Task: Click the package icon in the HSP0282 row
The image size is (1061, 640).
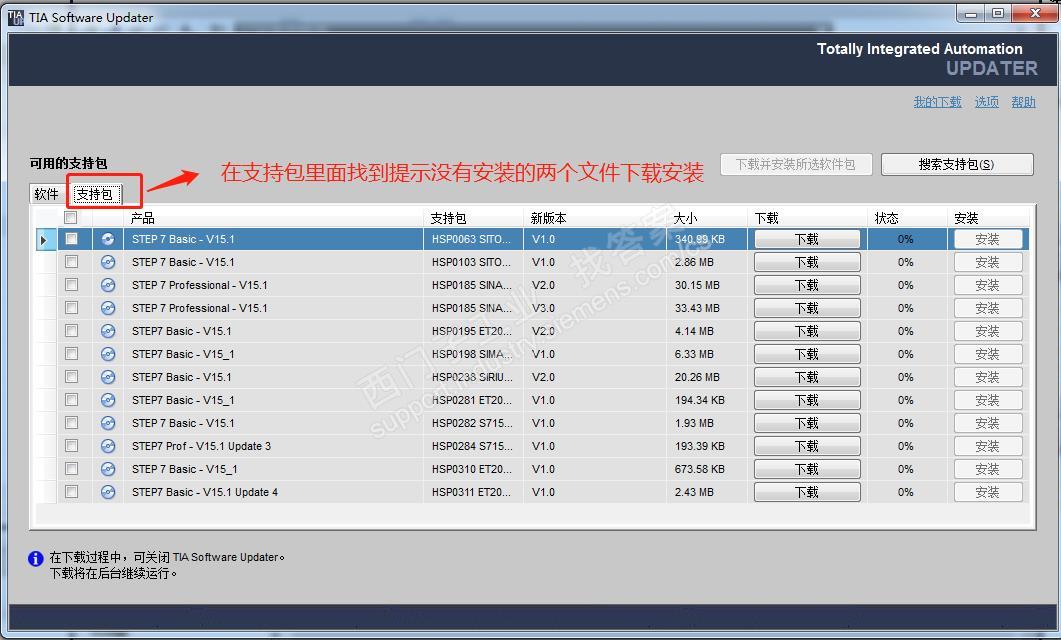Action: pyautogui.click(x=108, y=423)
